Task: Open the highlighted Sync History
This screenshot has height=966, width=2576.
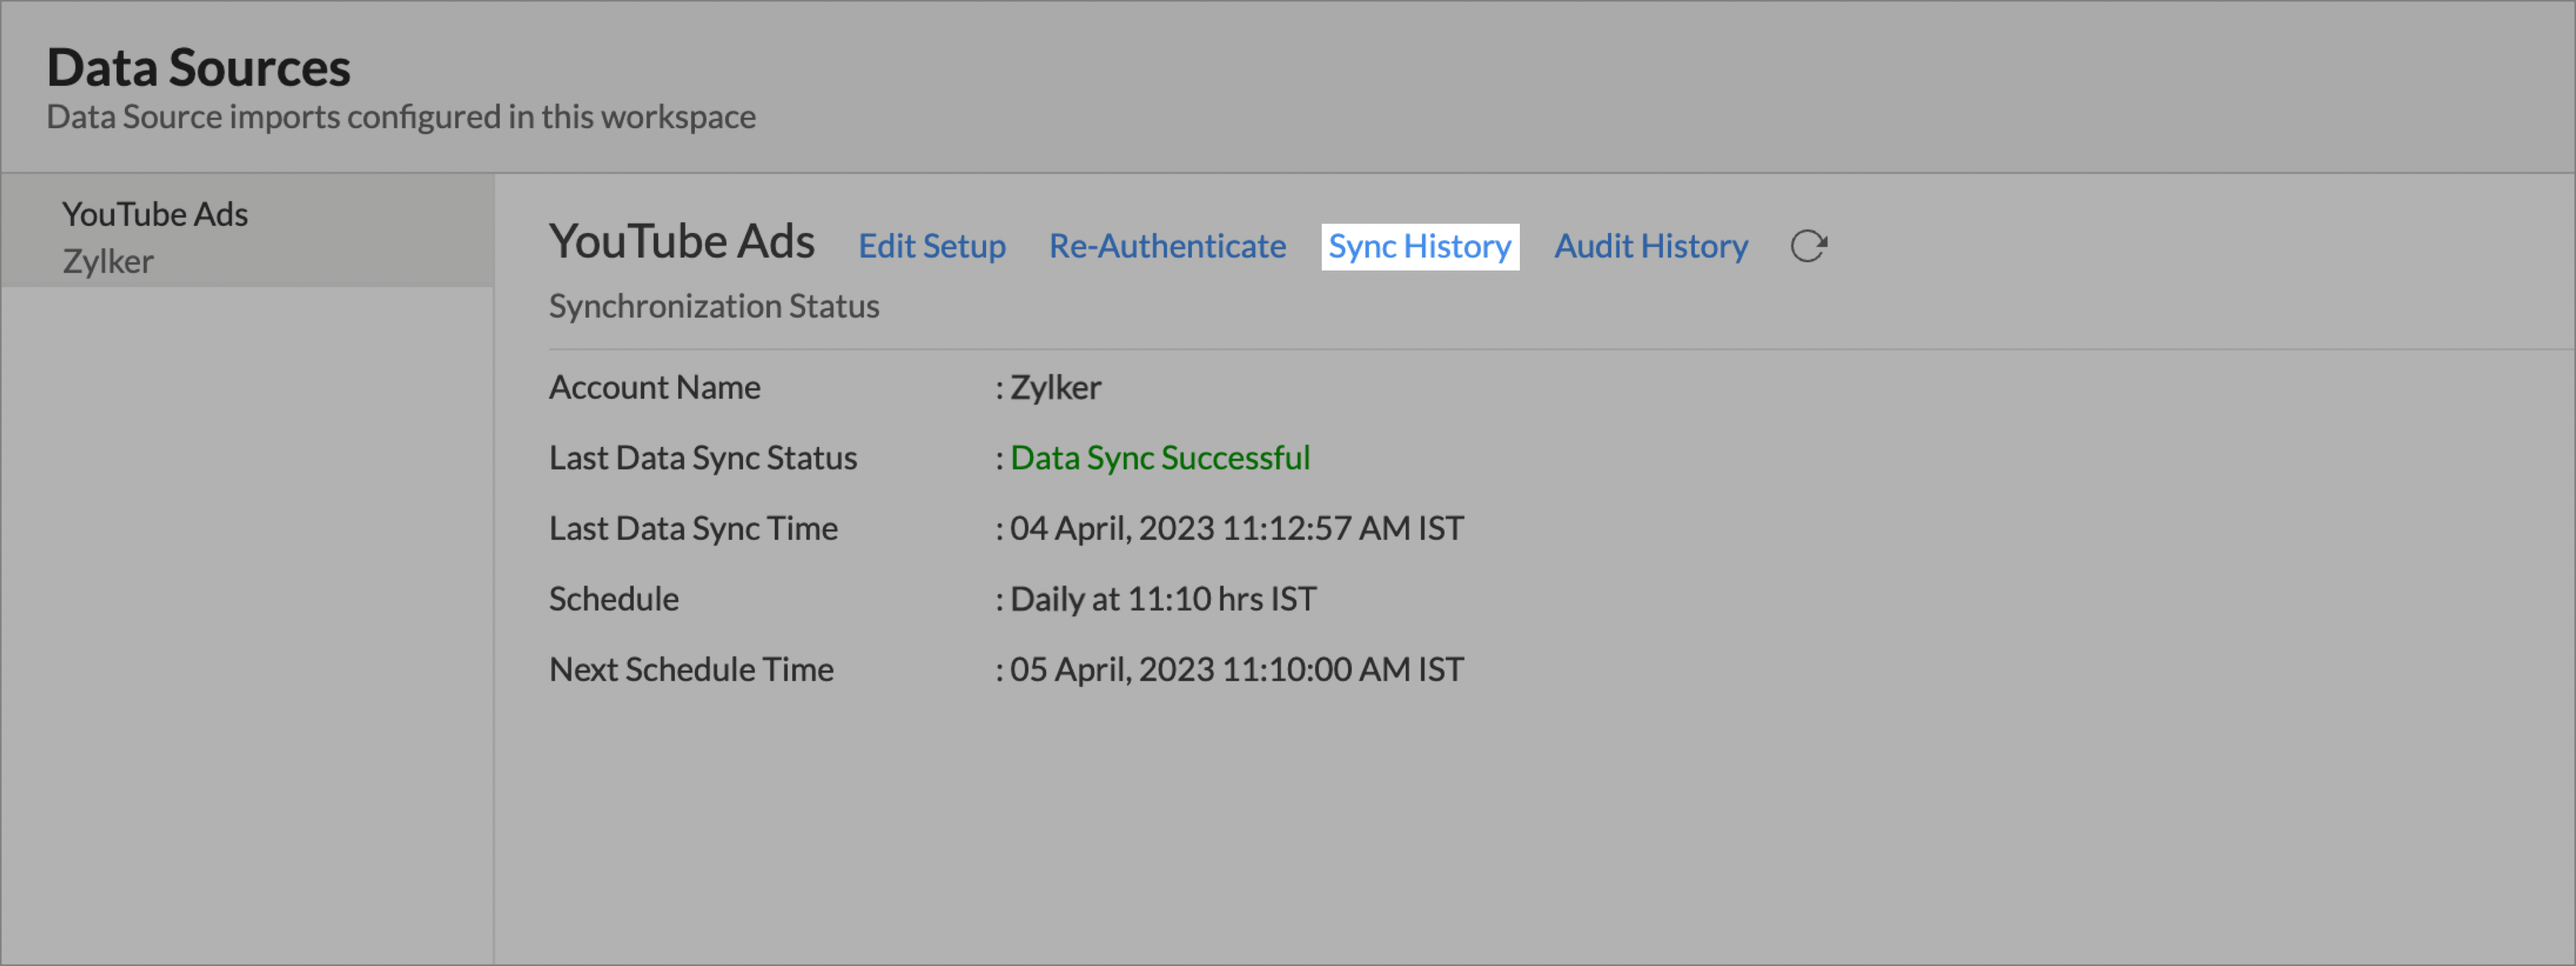Action: click(x=1419, y=246)
